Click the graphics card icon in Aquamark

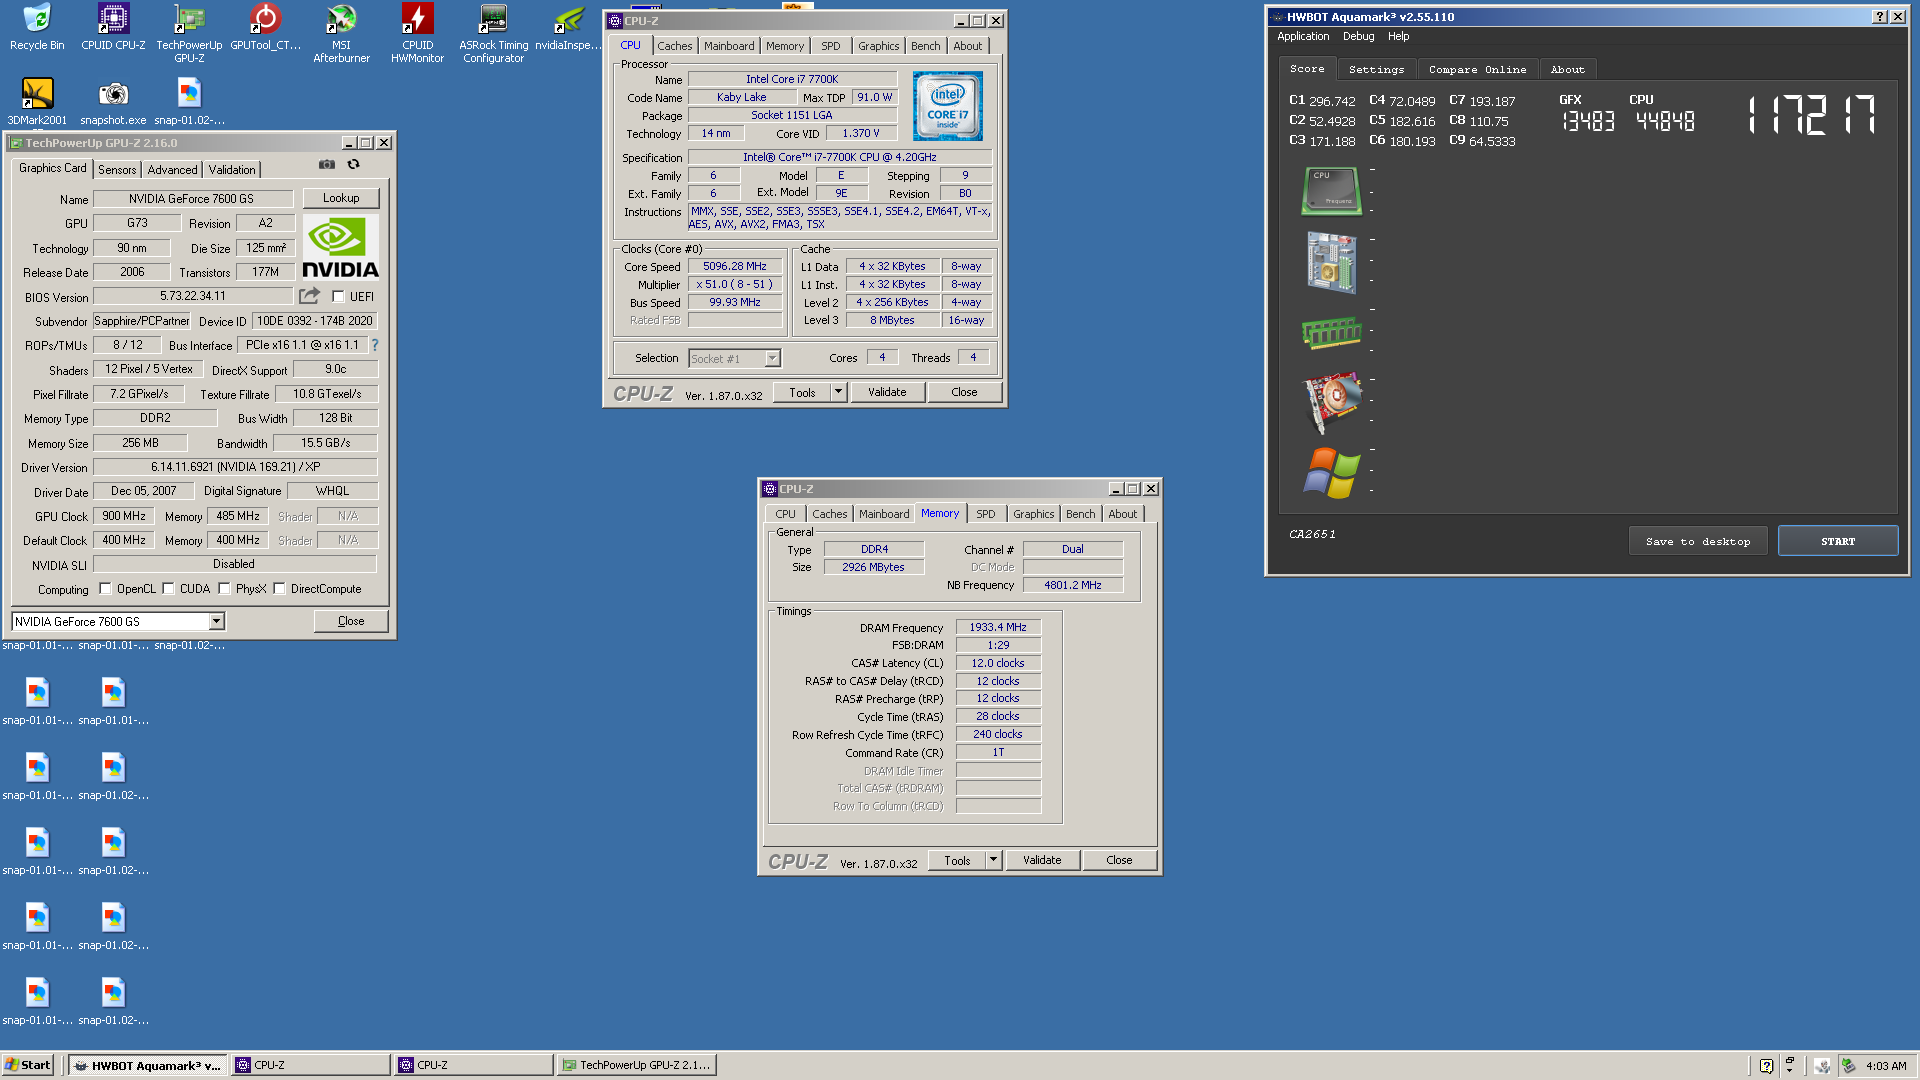pyautogui.click(x=1332, y=402)
